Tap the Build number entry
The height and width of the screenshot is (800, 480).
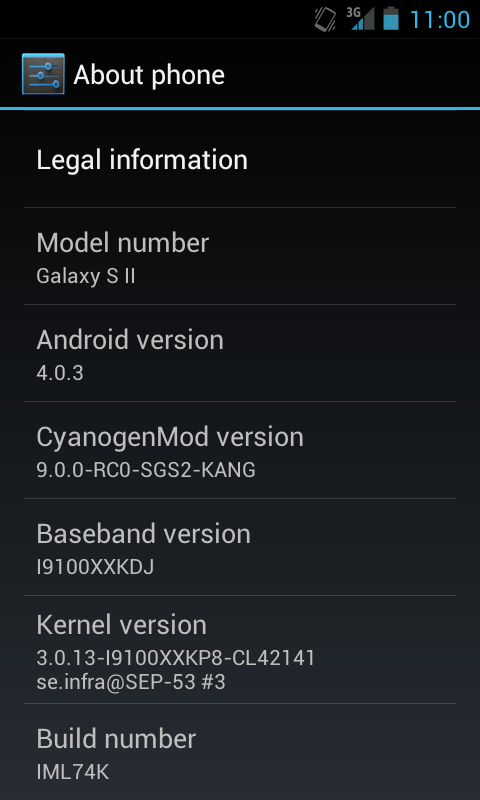[x=240, y=752]
